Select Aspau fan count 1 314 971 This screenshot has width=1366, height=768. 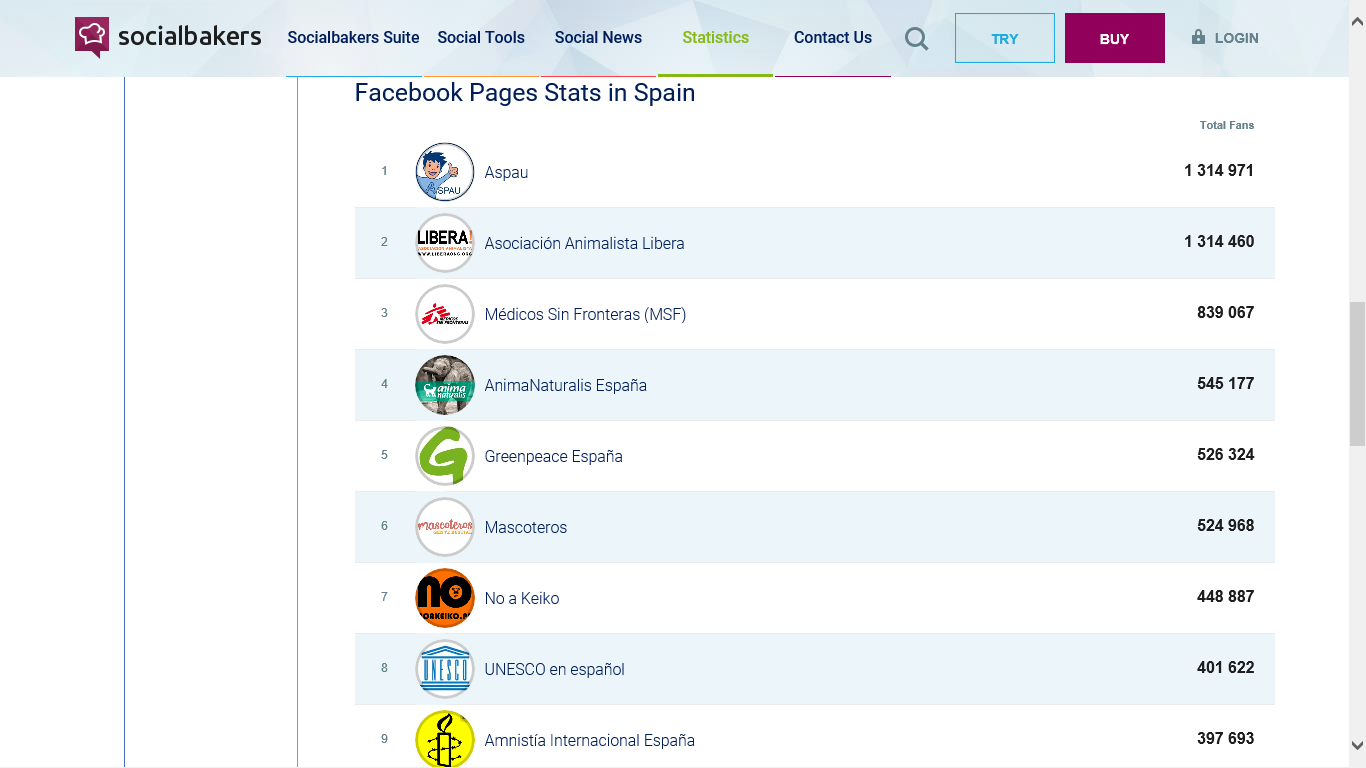pos(1219,170)
